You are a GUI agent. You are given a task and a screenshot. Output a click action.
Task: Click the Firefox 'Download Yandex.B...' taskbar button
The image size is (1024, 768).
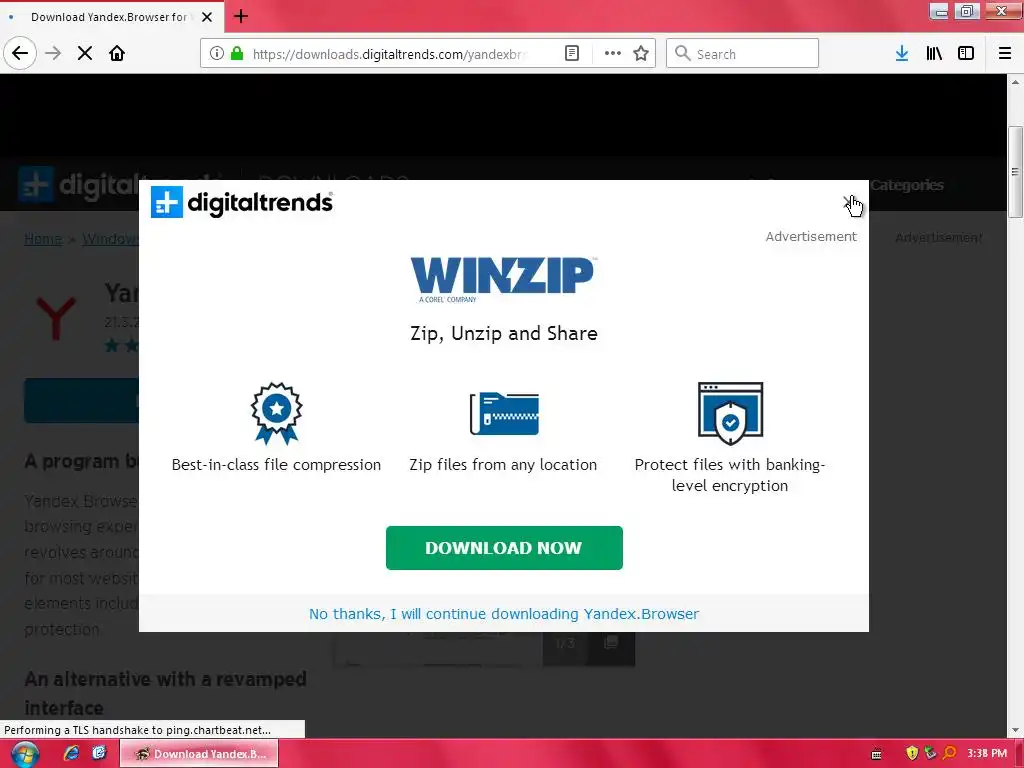tap(199, 754)
